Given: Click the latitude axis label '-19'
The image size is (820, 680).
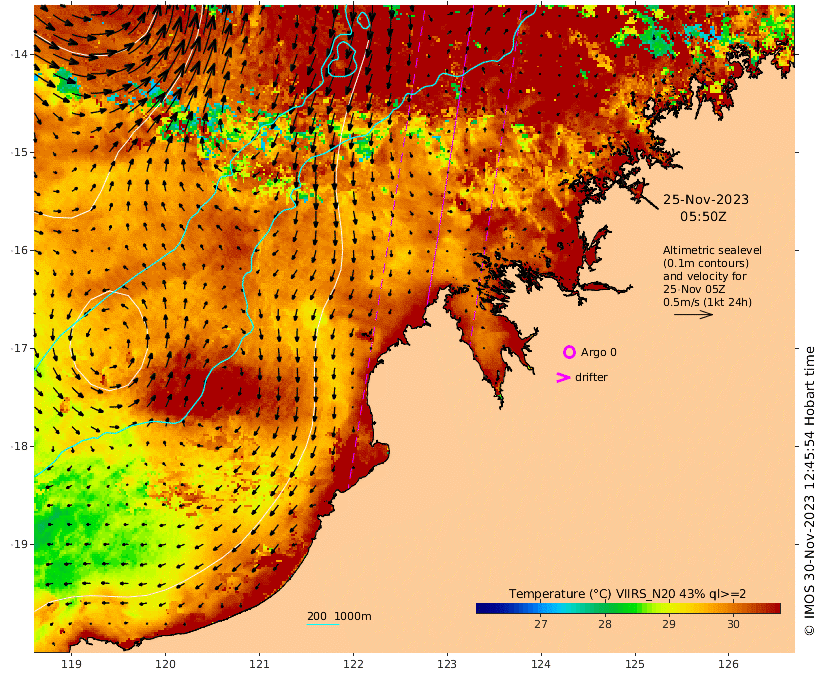Looking at the screenshot, I should click(20, 544).
